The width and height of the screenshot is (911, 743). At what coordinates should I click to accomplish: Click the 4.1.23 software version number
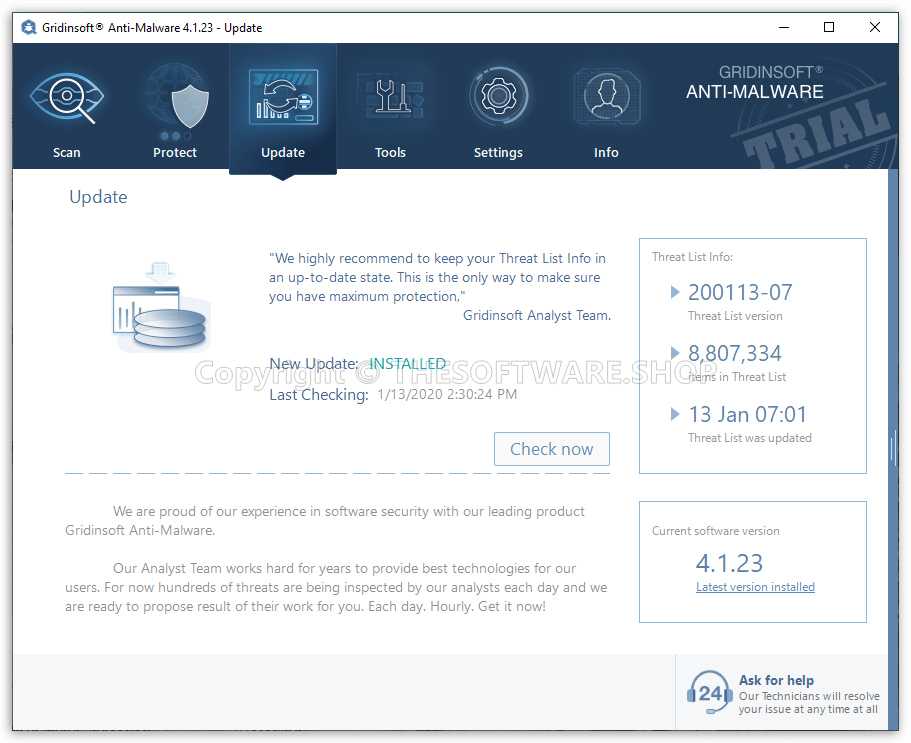point(729,562)
